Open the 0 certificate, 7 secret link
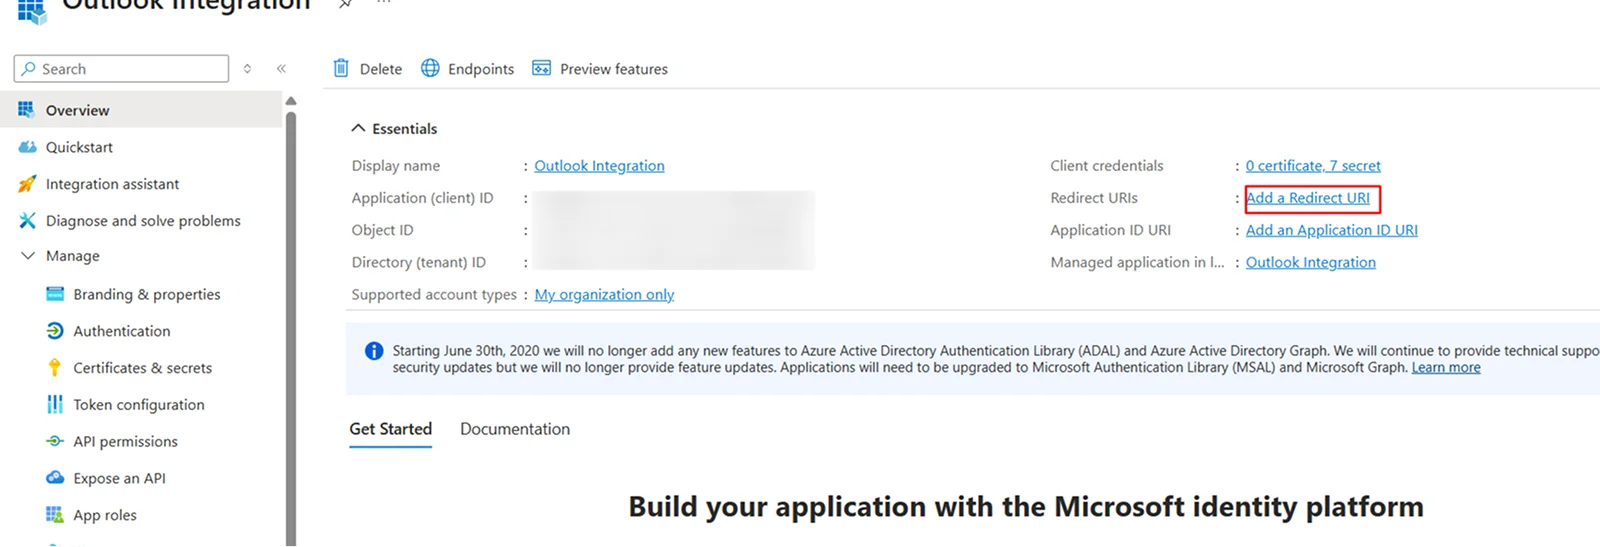 (x=1313, y=166)
